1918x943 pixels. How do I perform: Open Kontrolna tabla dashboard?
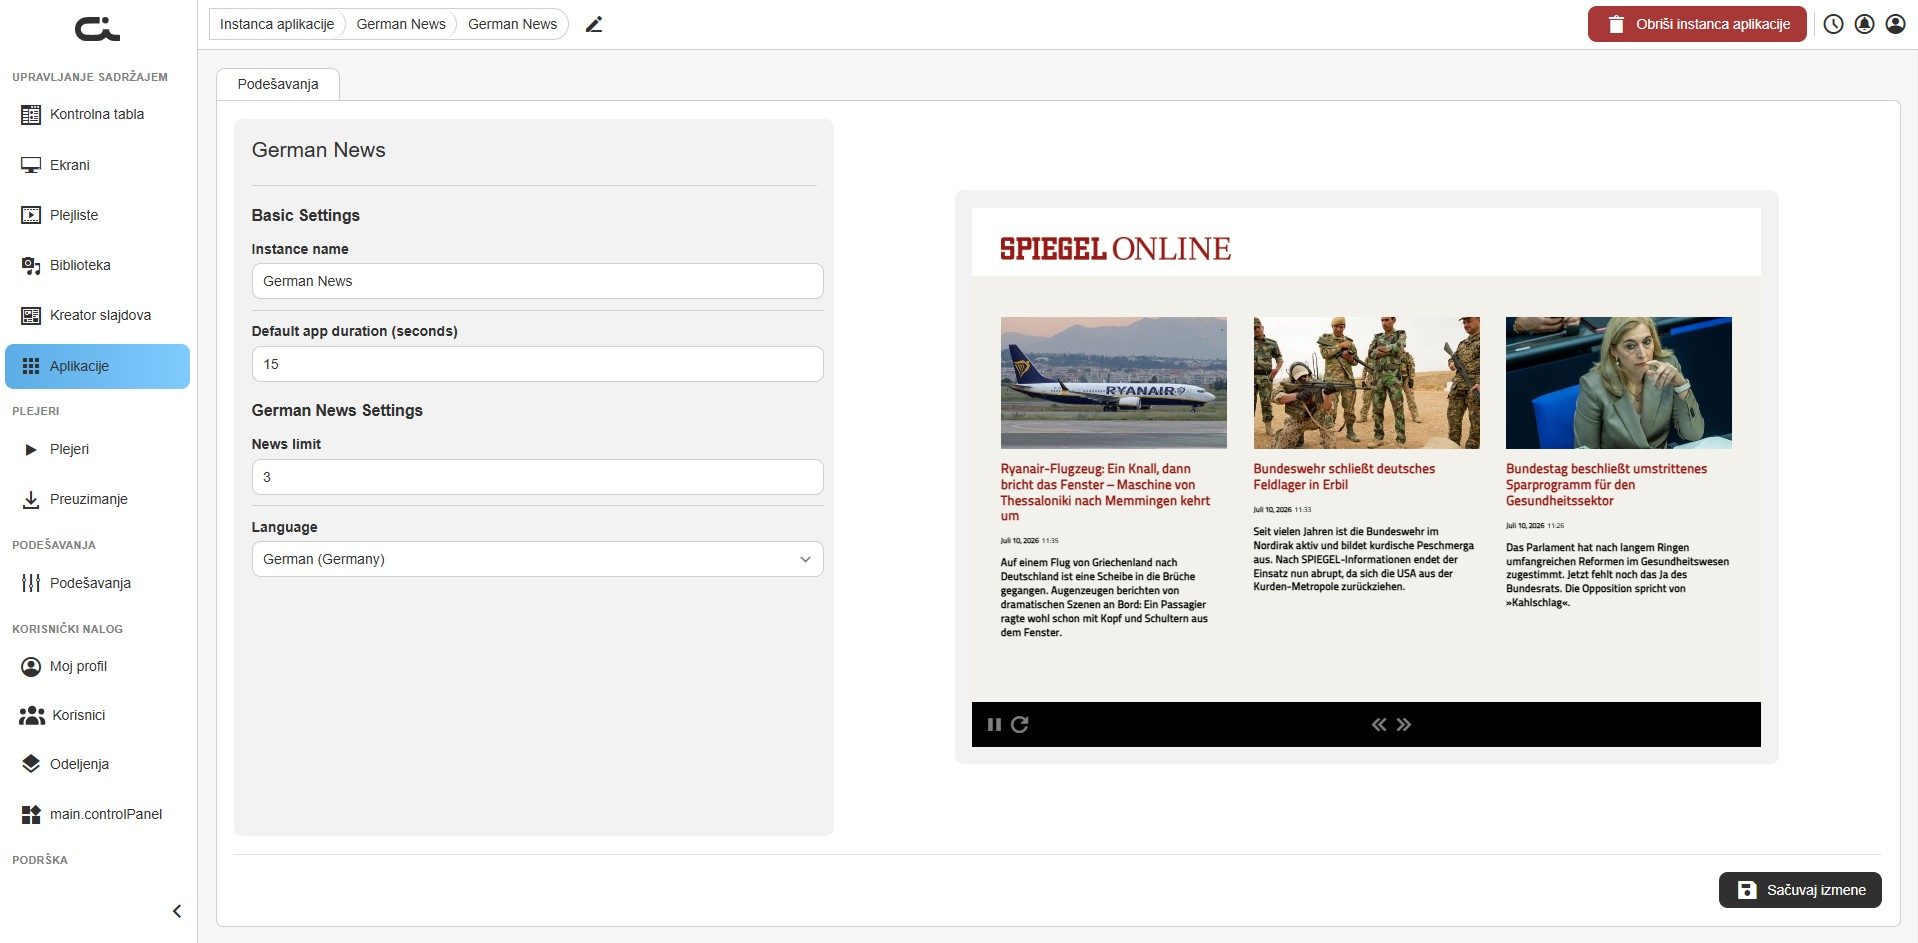point(97,114)
